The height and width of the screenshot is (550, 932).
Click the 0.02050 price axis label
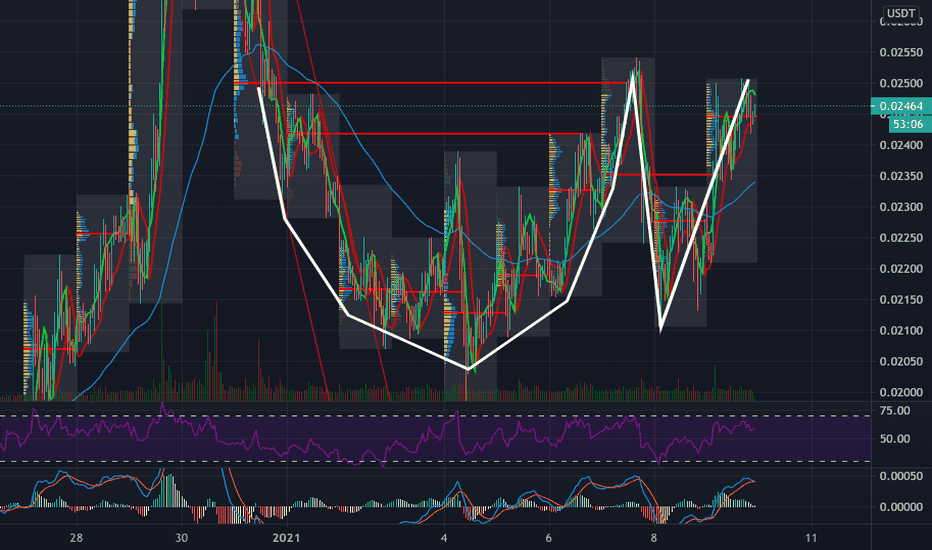point(901,362)
